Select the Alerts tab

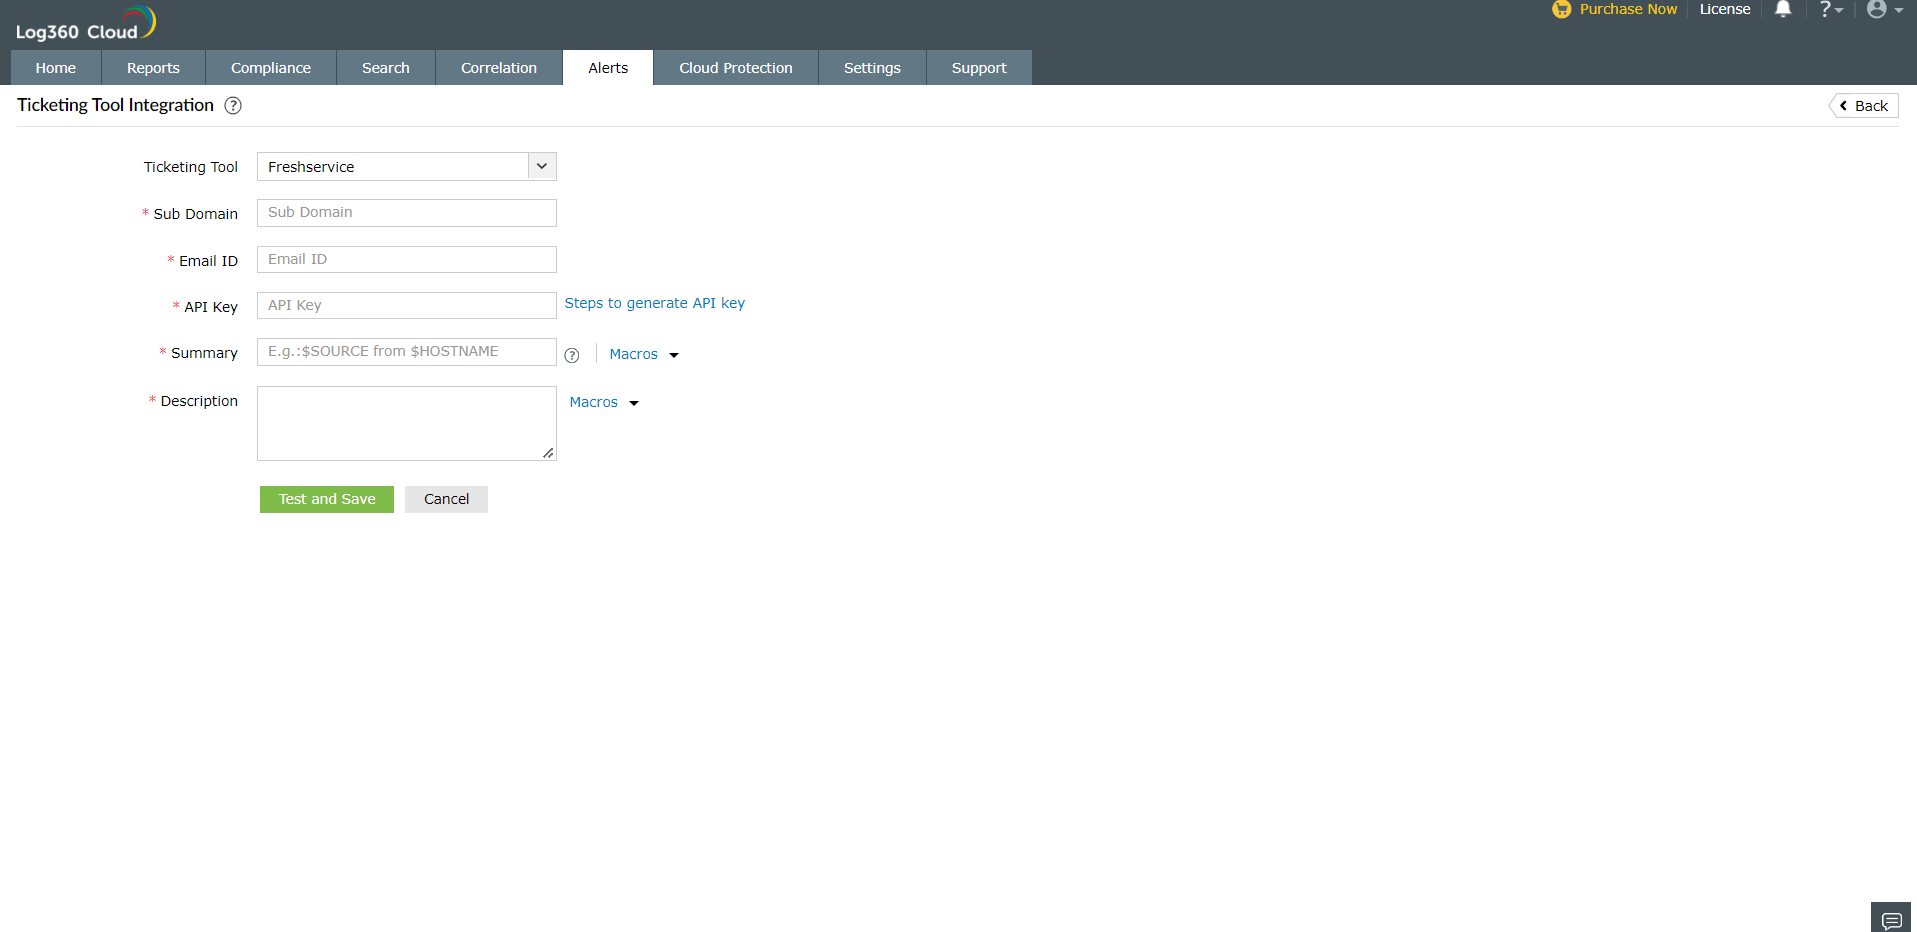(608, 68)
